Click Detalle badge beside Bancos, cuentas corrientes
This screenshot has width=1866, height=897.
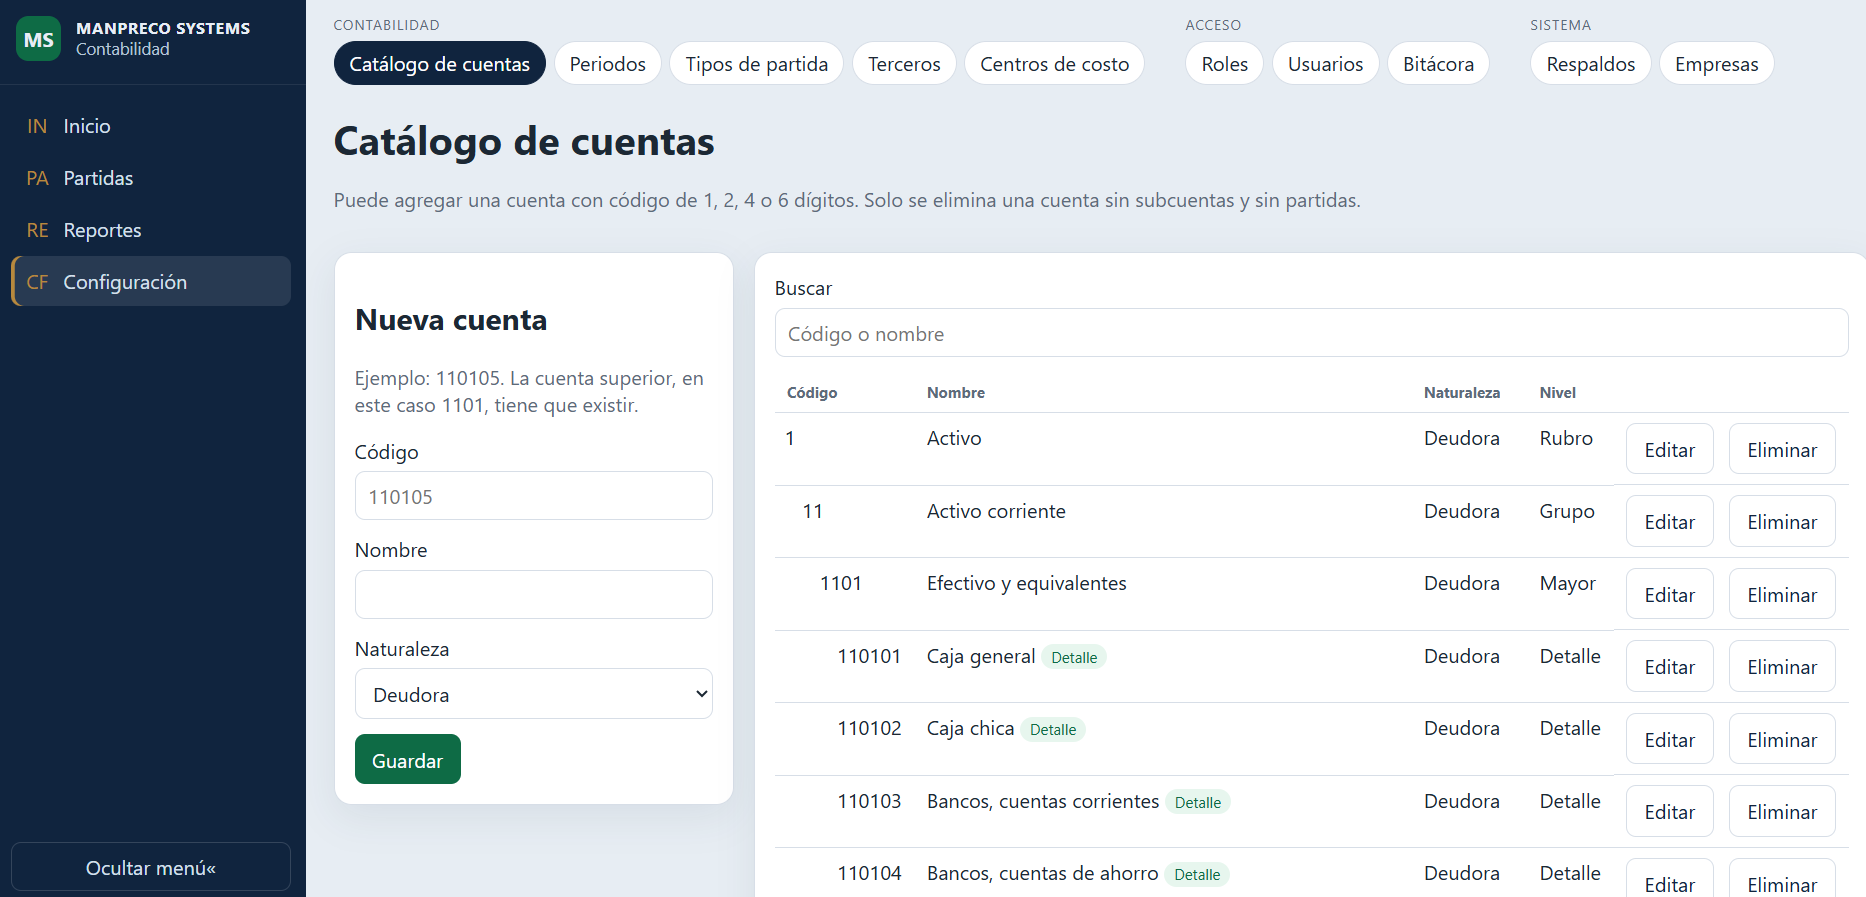1198,802
